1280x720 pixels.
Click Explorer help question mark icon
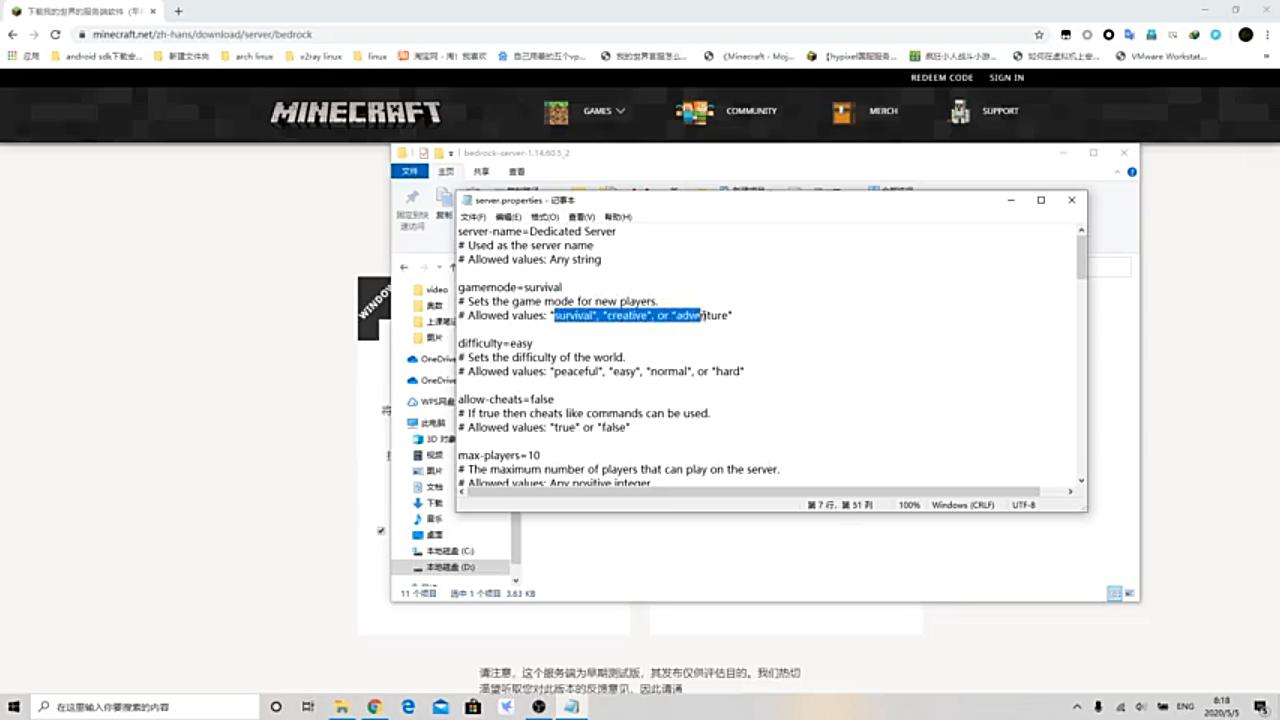1132,172
